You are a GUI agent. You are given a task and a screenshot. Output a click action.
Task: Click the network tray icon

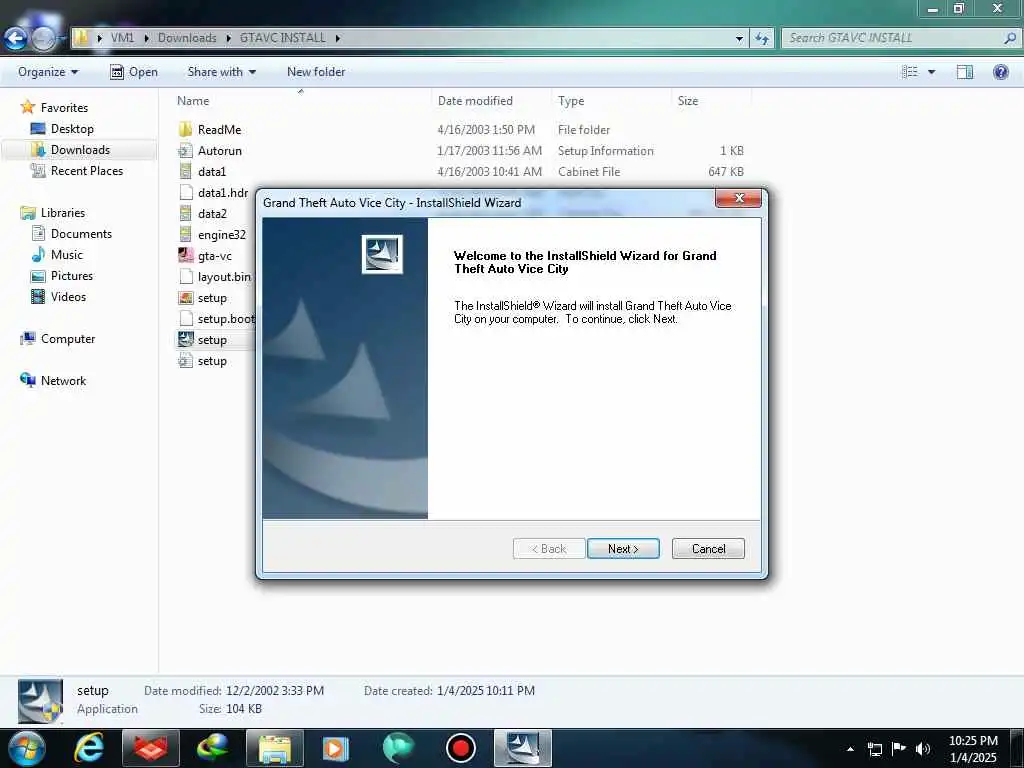pyautogui.click(x=875, y=749)
